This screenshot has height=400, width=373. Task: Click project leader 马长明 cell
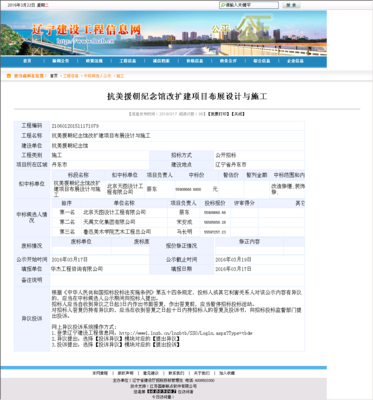(184, 232)
